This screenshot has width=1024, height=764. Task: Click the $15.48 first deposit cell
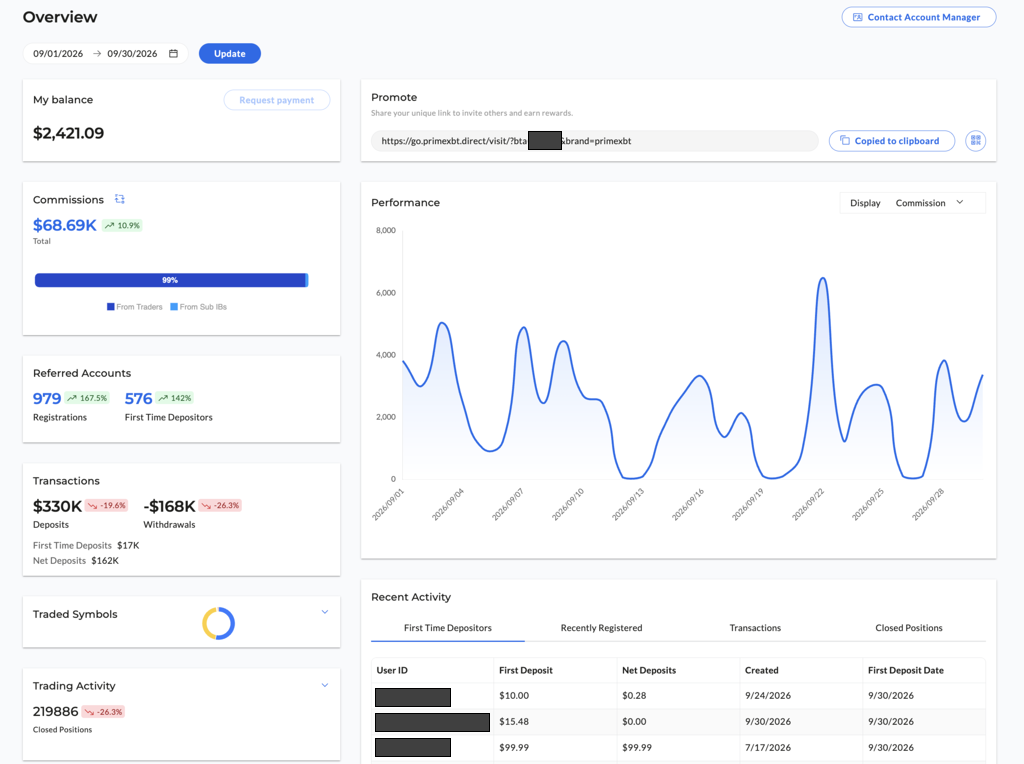pos(514,722)
